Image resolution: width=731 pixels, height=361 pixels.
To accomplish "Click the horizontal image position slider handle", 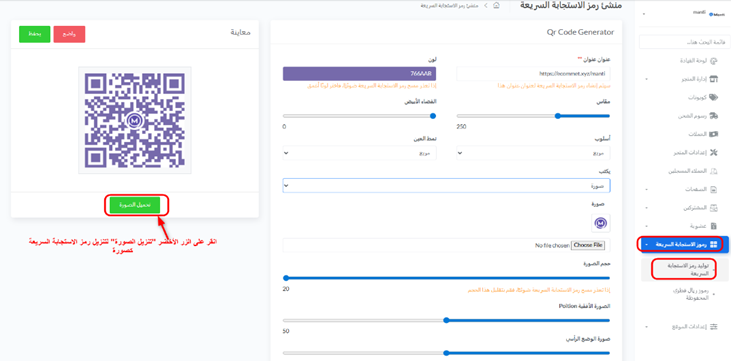I will click(x=446, y=320).
